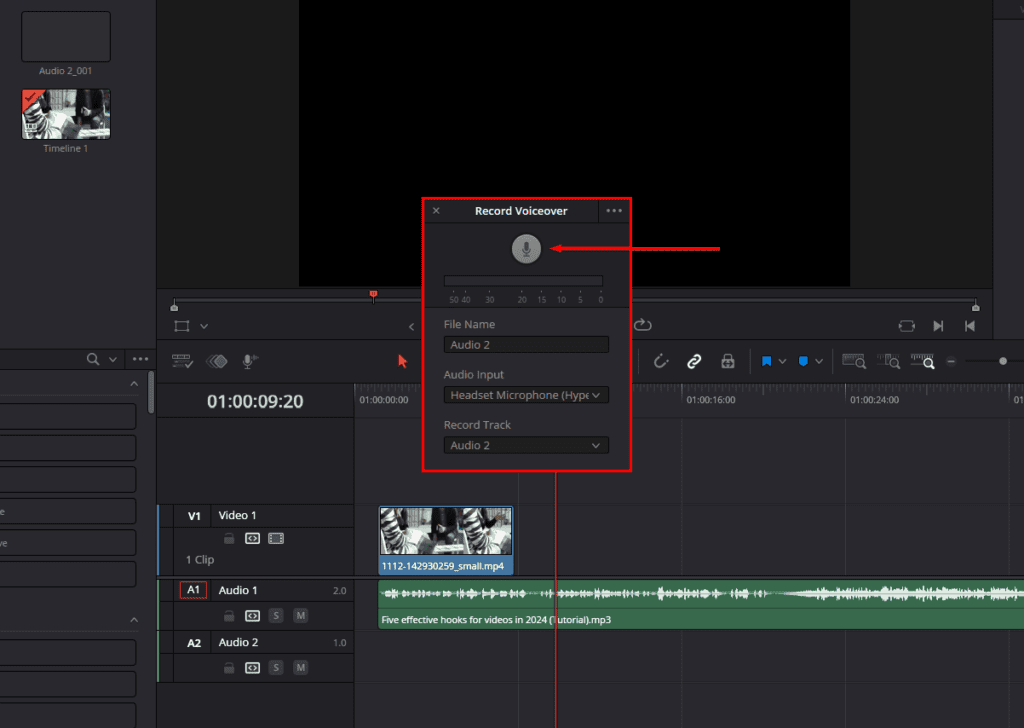
Task: Click the position lock icon in the toolbar
Action: pos(727,361)
